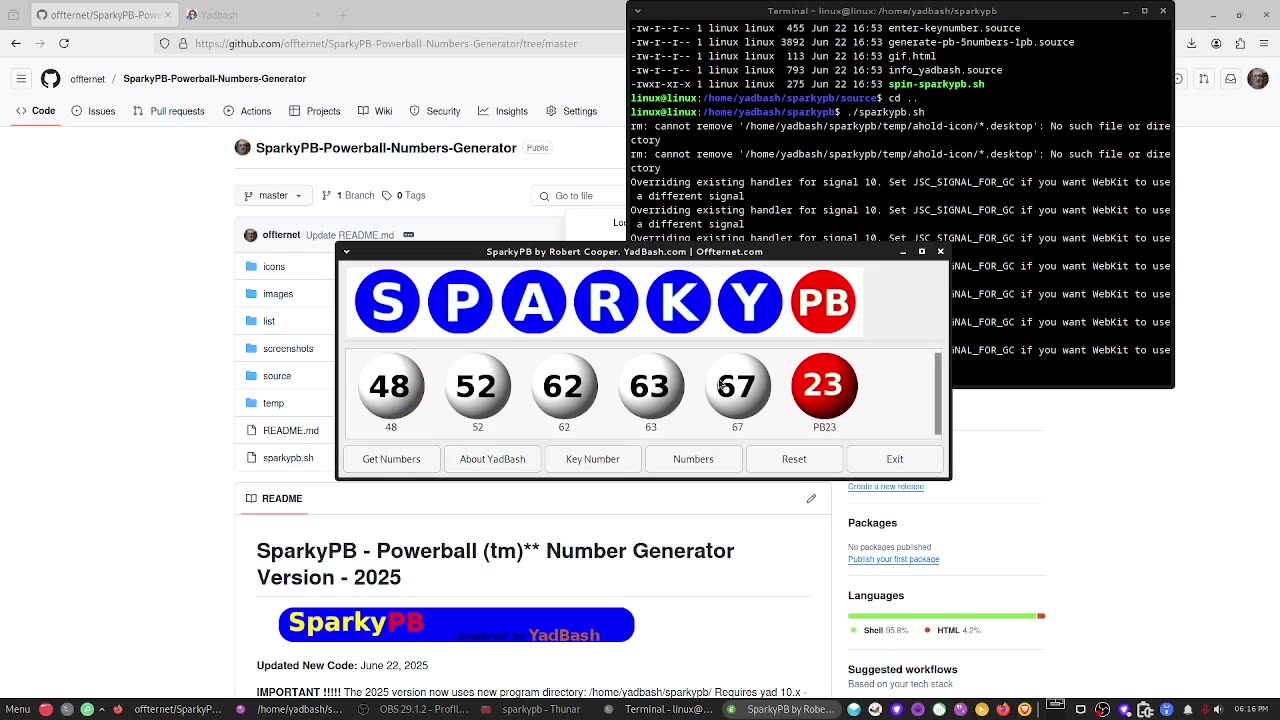The image size is (1280, 720).
Task: Open the repository Settings tab
Action: pos(571,111)
